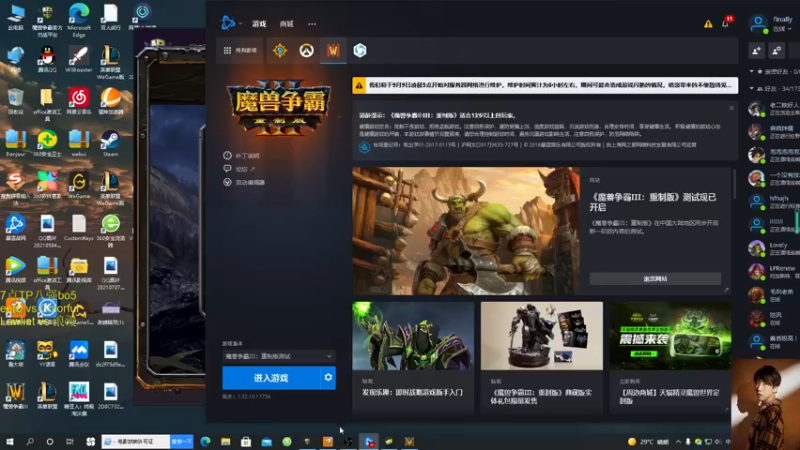Open the notifications bell
The width and height of the screenshot is (800, 450).
pyautogui.click(x=725, y=24)
